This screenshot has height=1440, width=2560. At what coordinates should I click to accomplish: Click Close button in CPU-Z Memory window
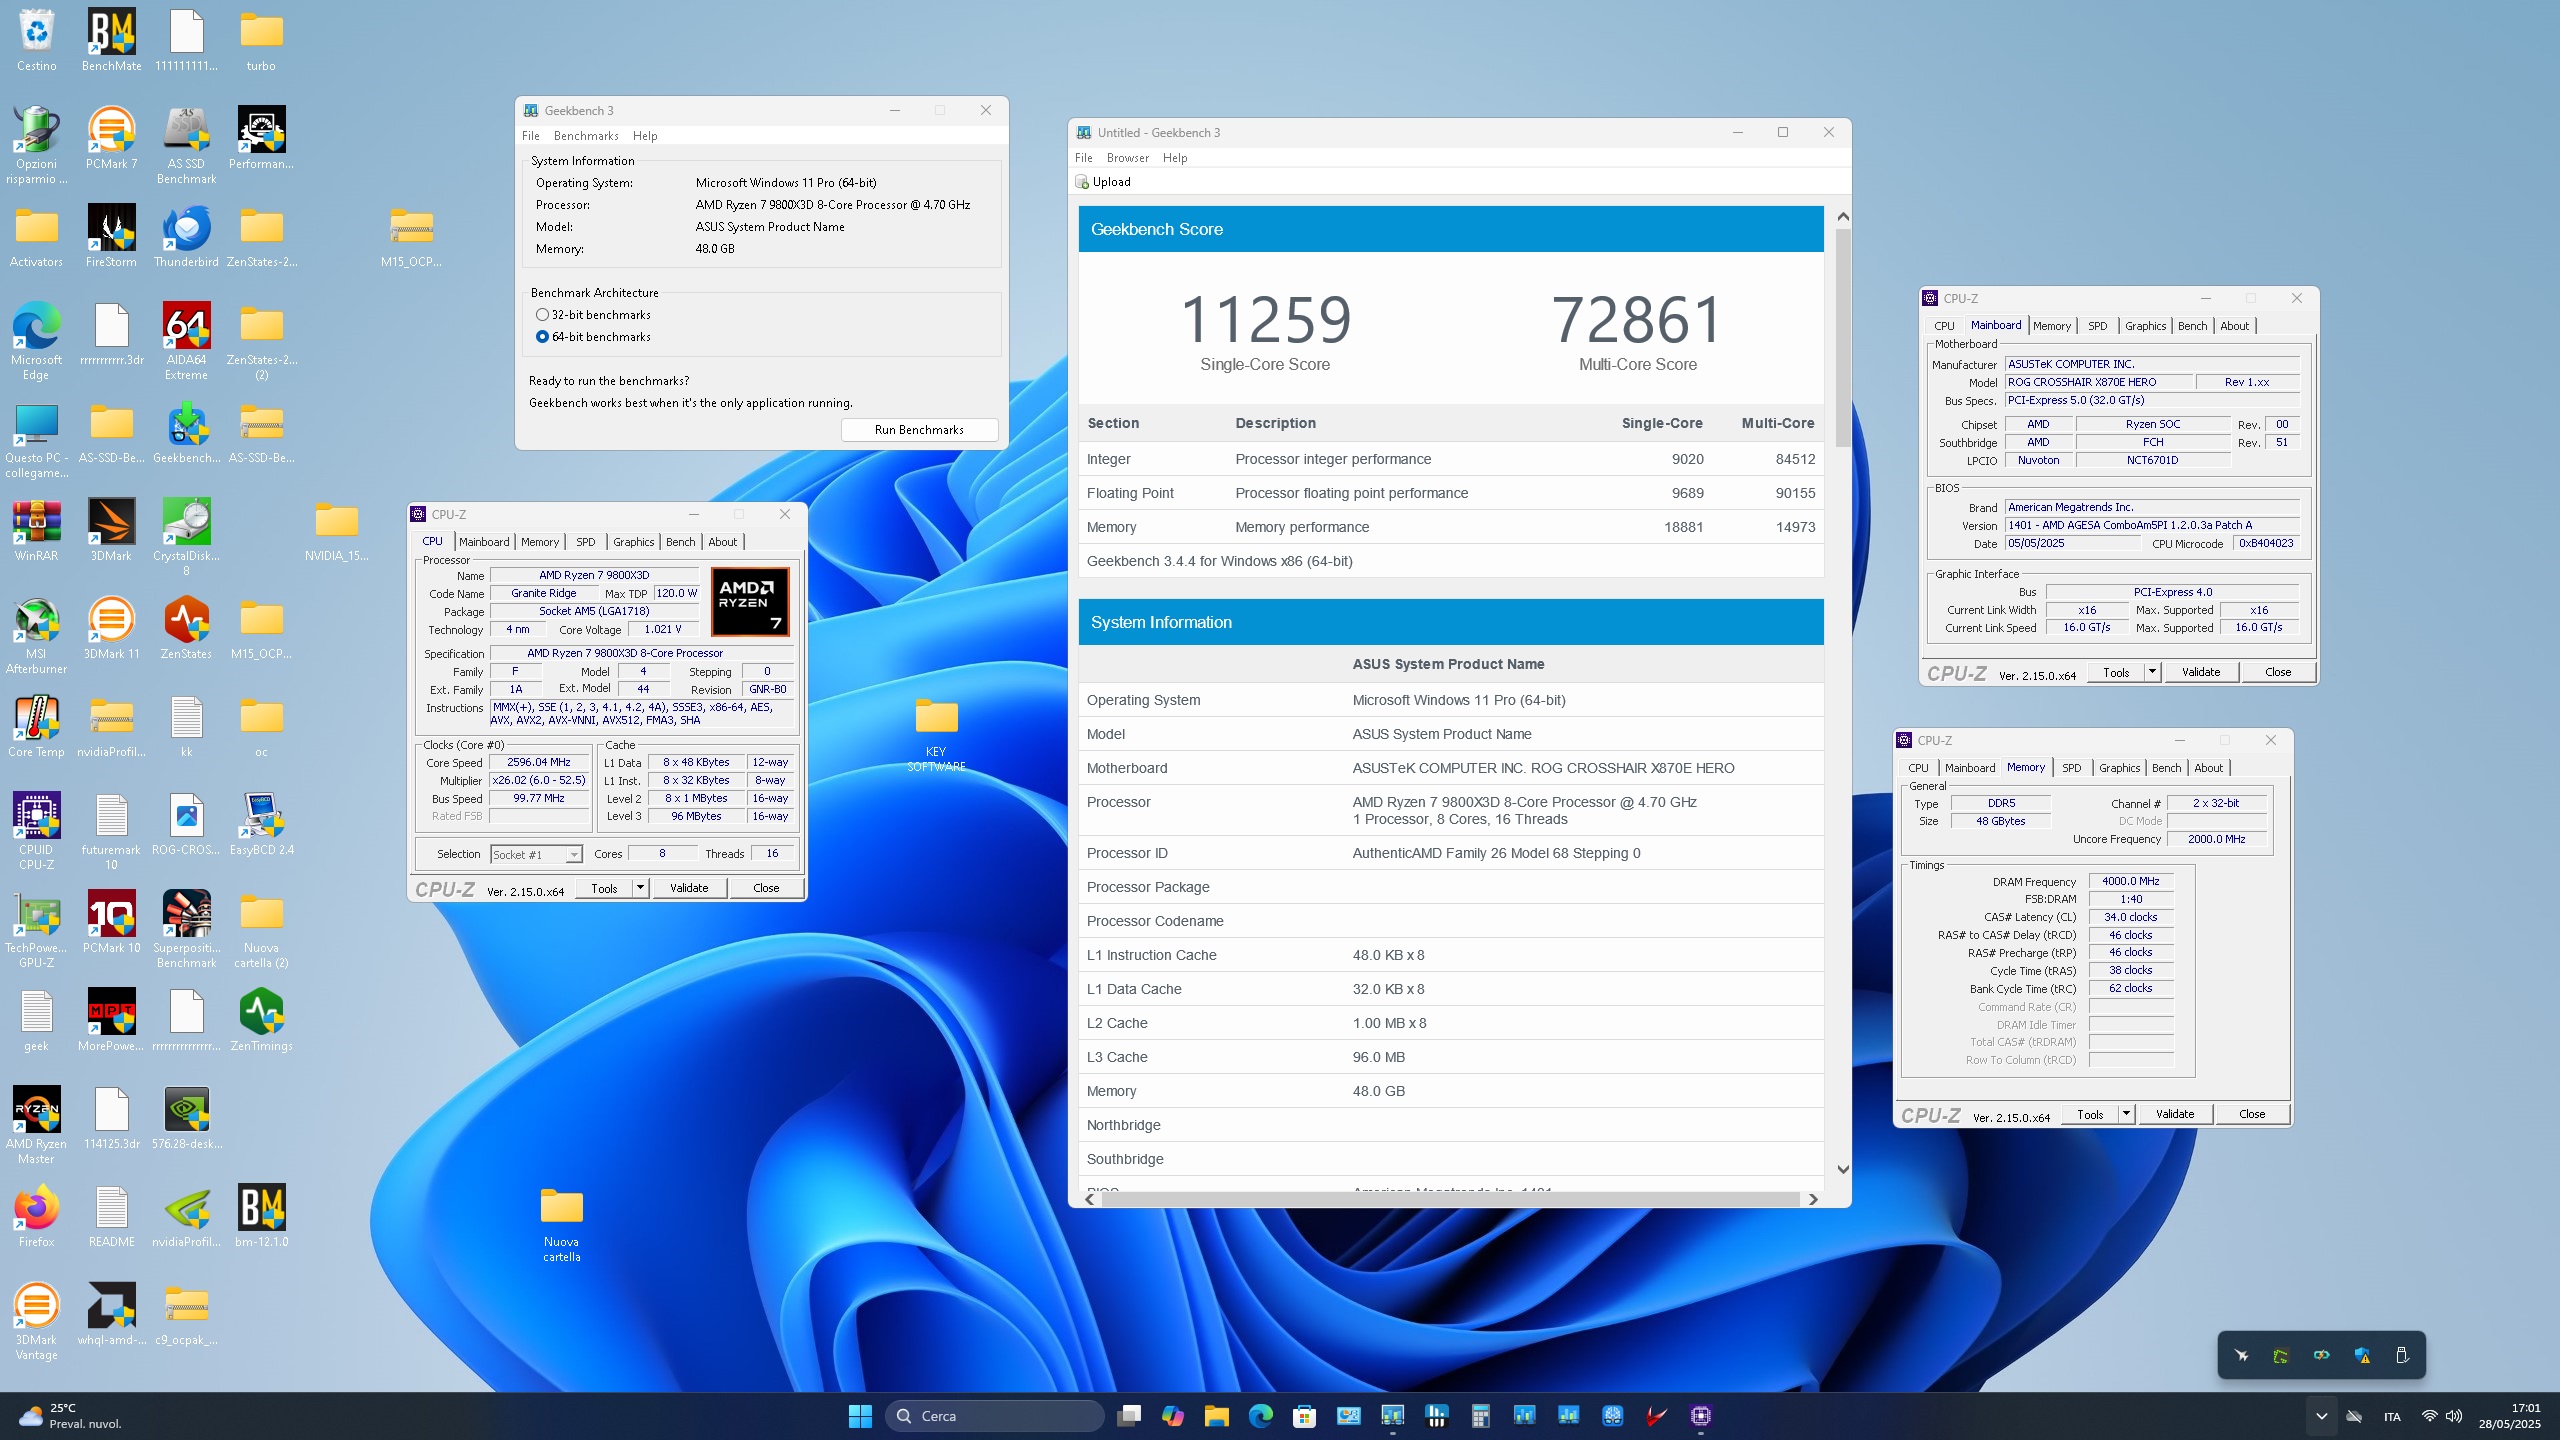click(2252, 1114)
